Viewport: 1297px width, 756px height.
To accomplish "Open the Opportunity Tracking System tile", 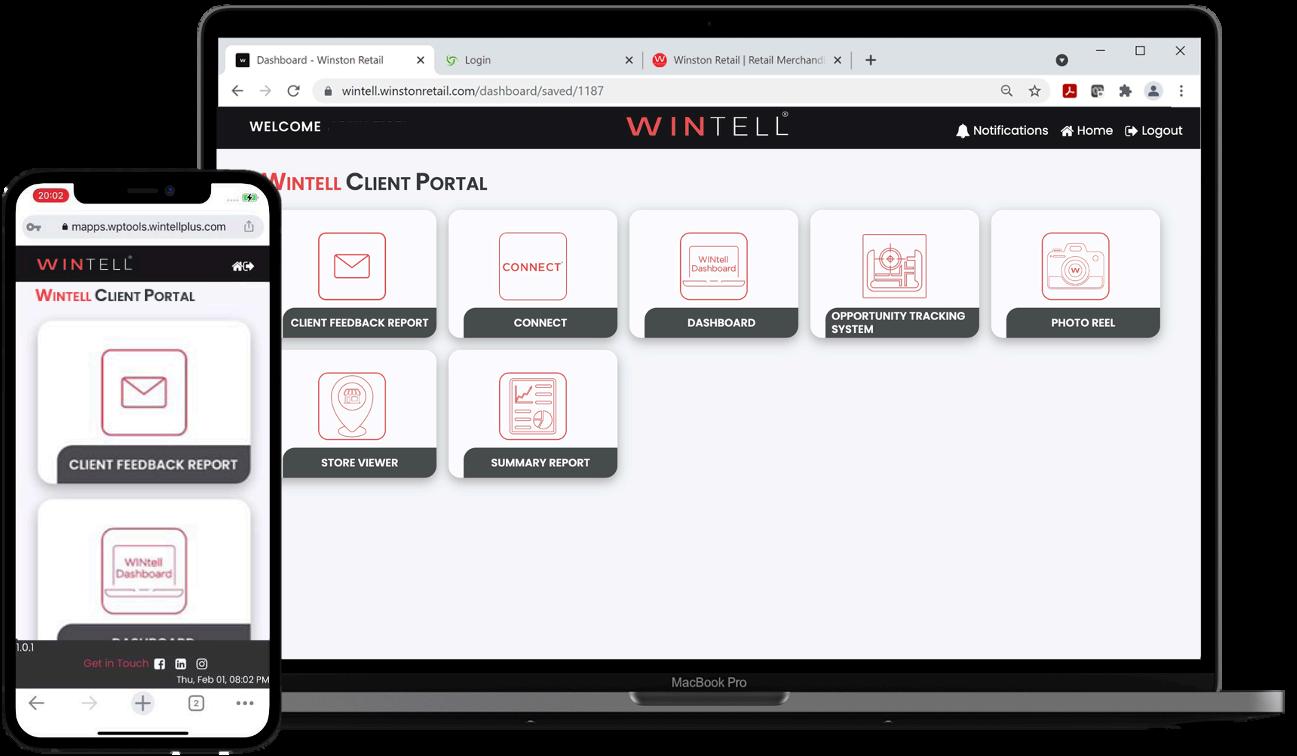I will [895, 274].
